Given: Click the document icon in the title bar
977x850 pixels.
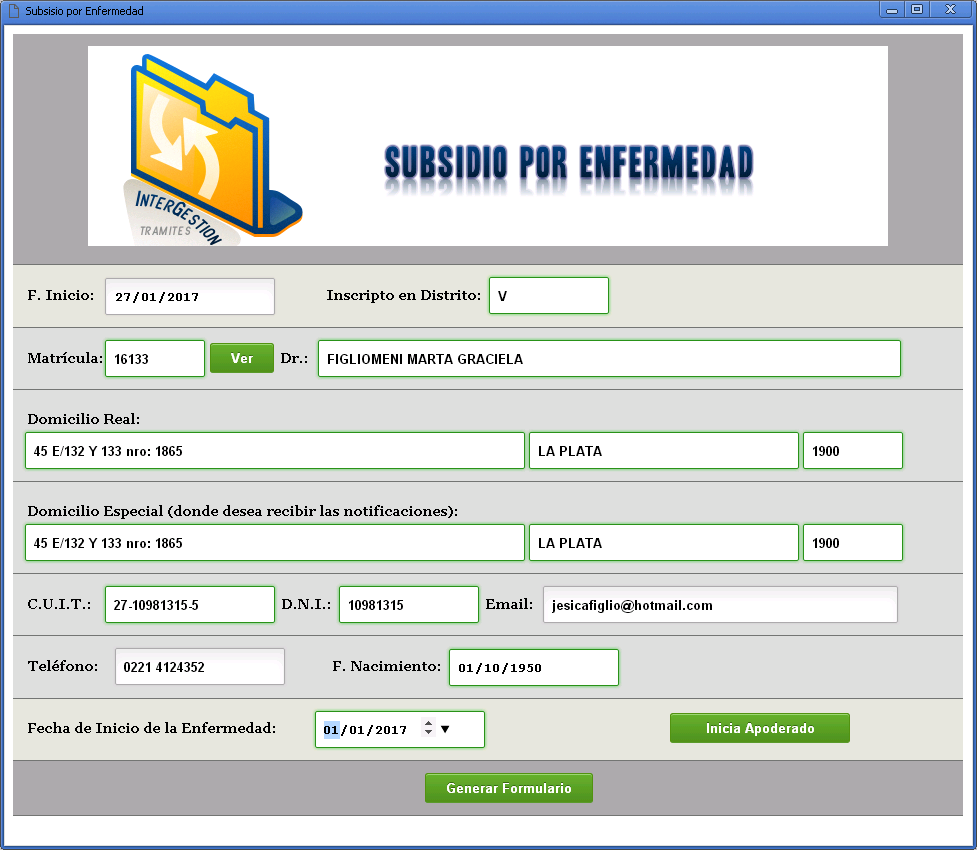Looking at the screenshot, I should (x=13, y=11).
